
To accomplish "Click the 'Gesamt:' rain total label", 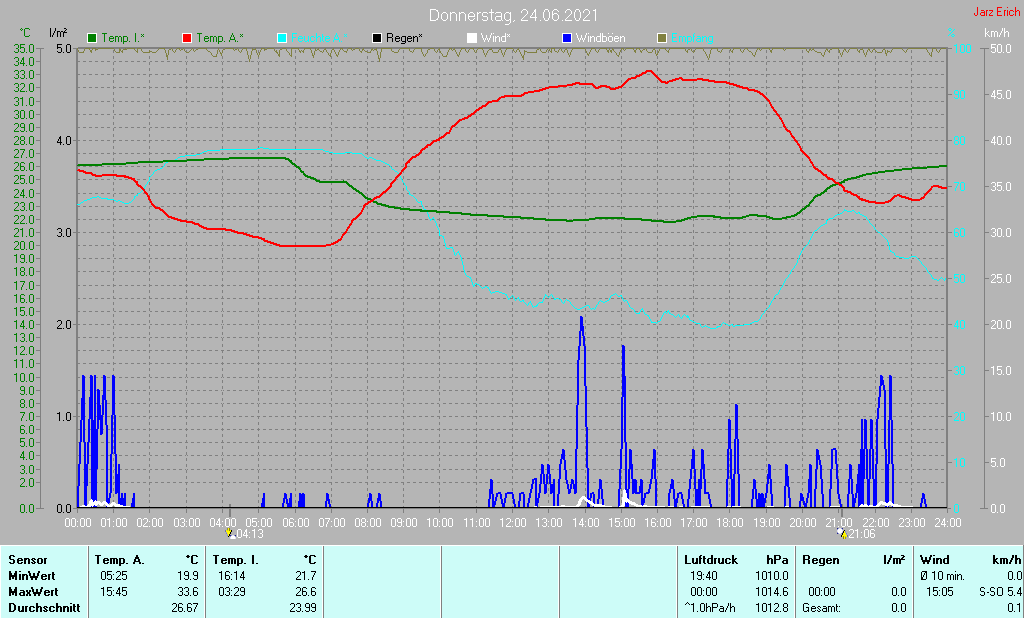I will click(x=822, y=608).
